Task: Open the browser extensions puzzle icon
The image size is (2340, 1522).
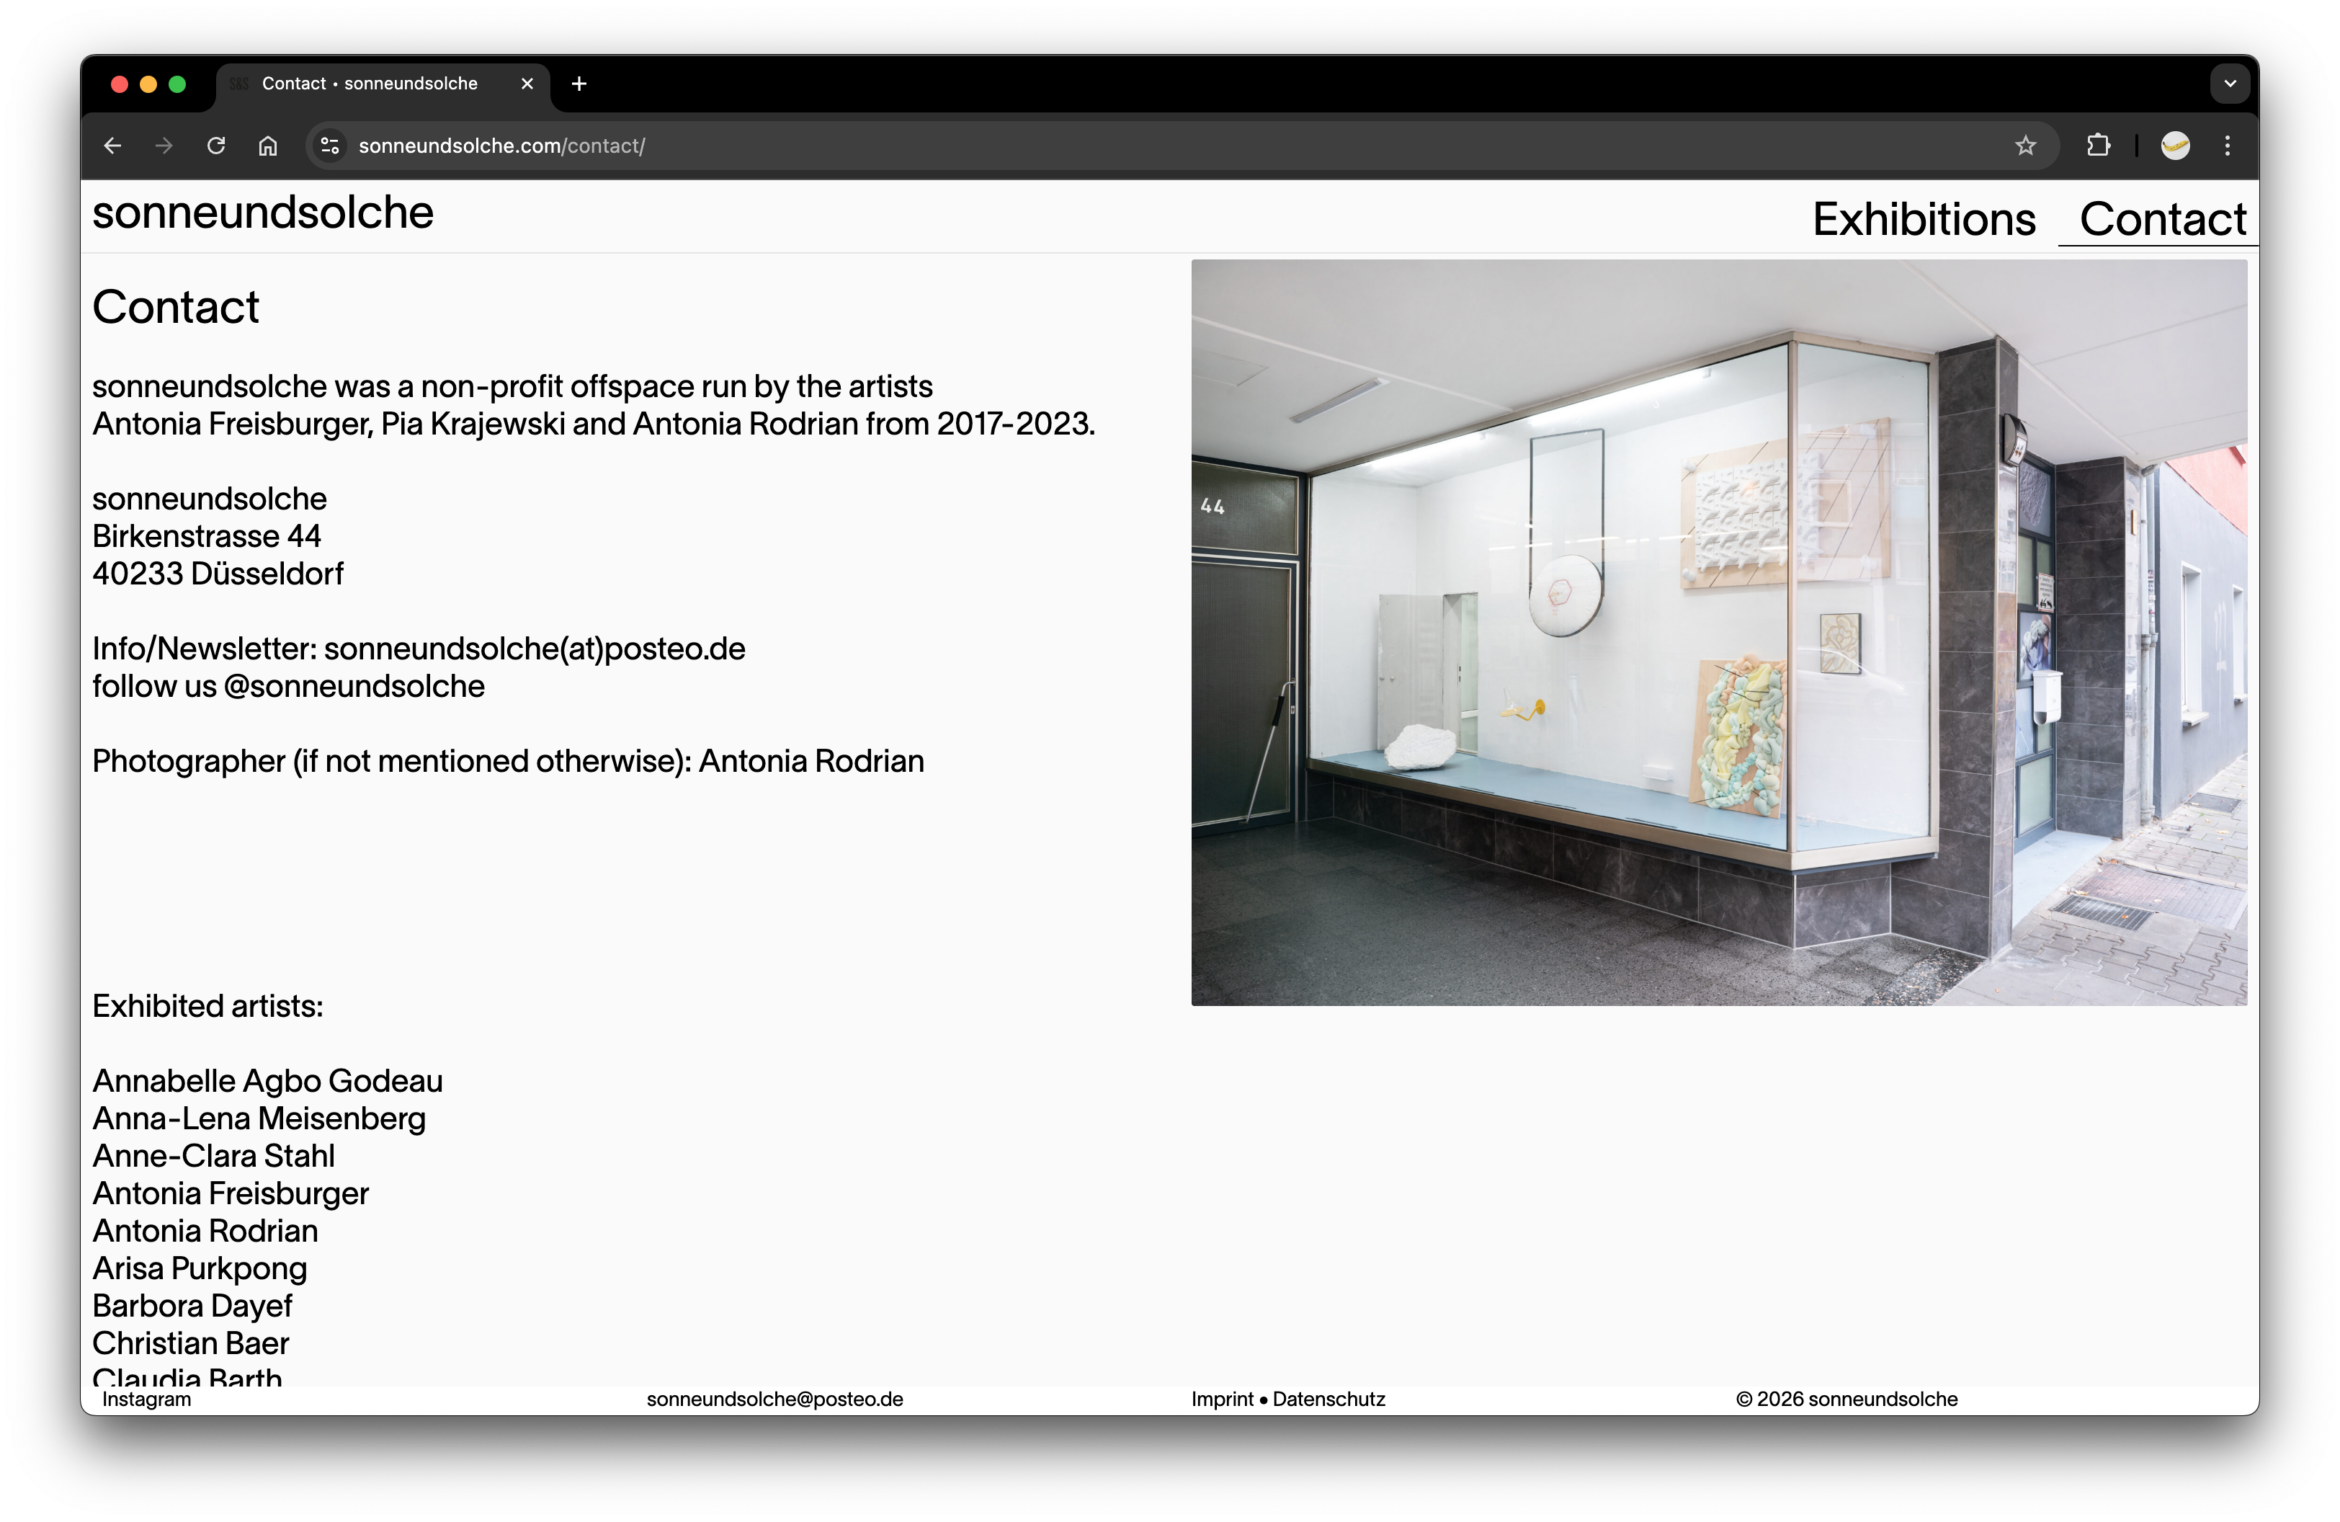Action: point(2099,146)
